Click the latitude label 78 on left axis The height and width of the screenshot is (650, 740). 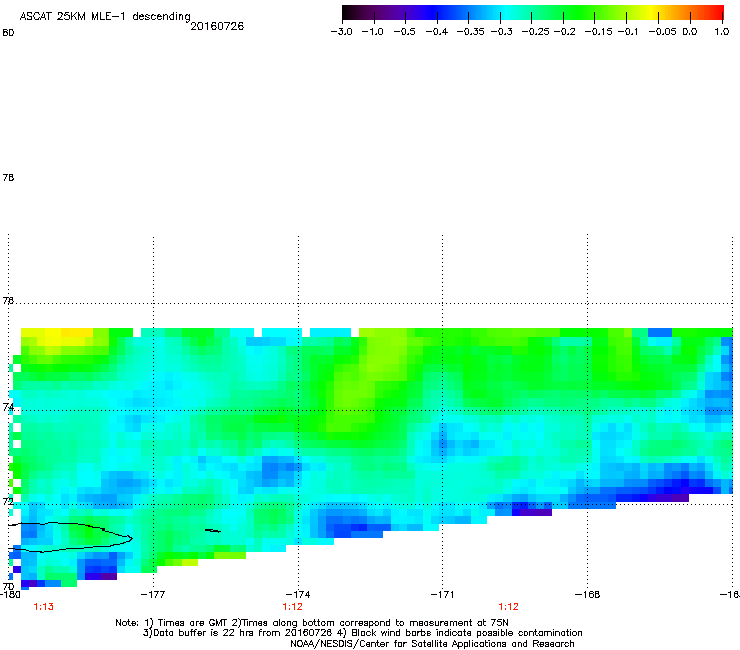(x=8, y=177)
